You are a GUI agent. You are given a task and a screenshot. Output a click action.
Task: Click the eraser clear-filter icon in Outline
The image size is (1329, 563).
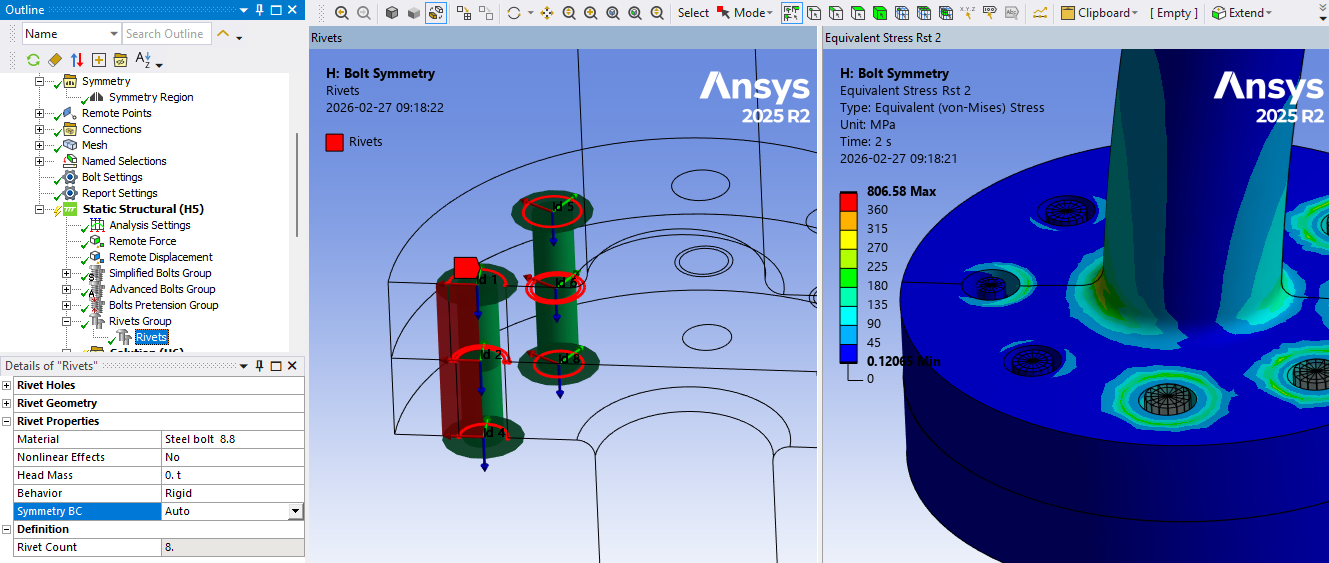pyautogui.click(x=55, y=60)
